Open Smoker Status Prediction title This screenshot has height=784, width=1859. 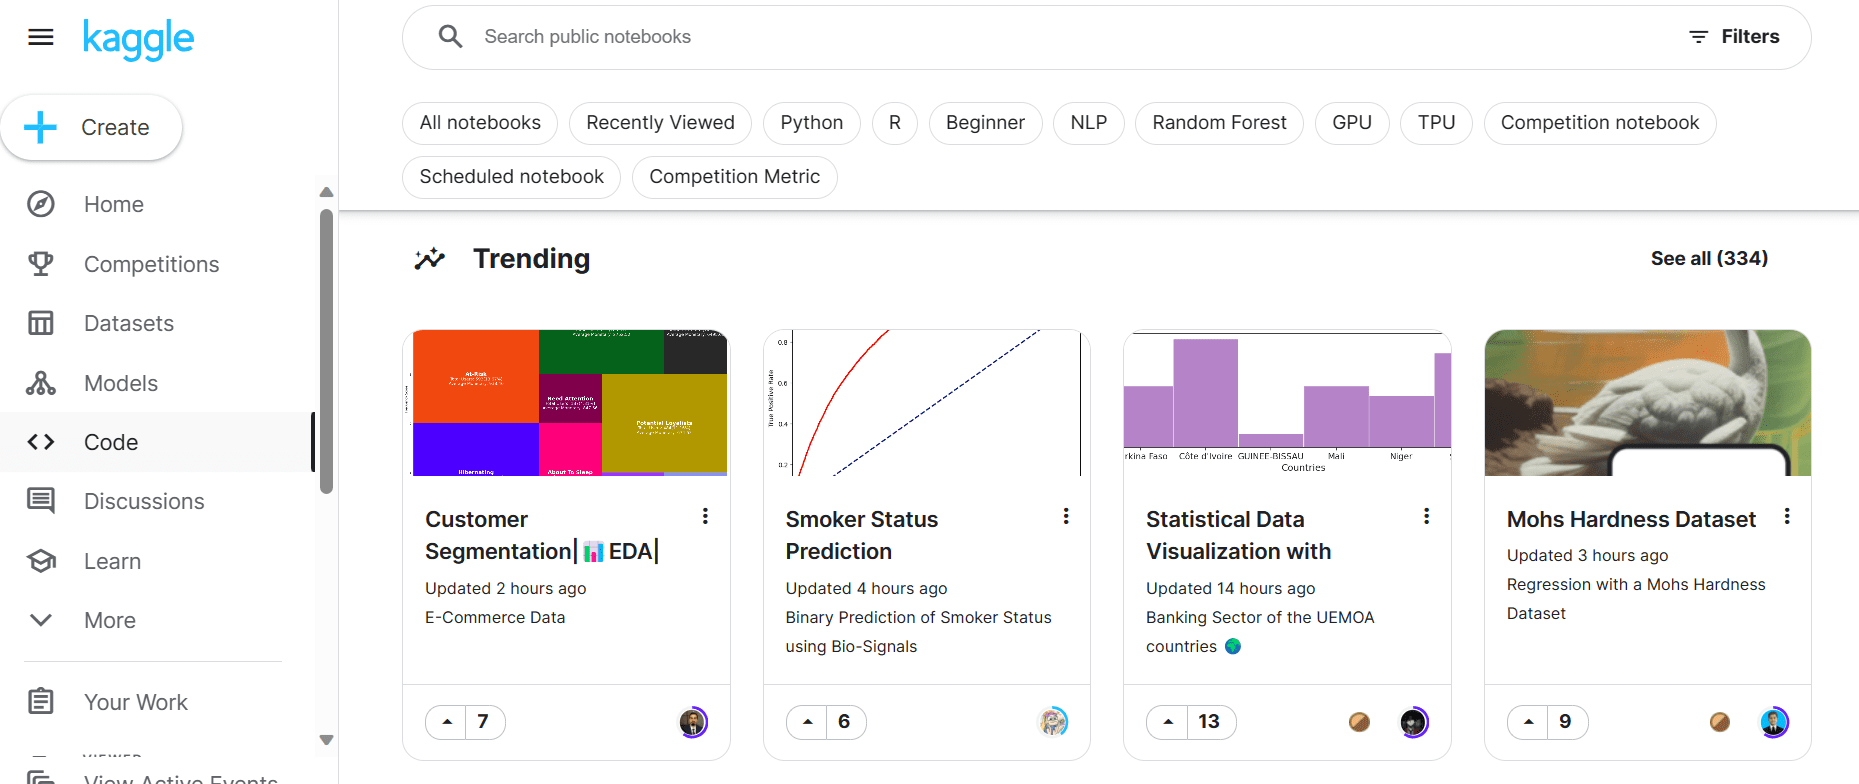[862, 535]
